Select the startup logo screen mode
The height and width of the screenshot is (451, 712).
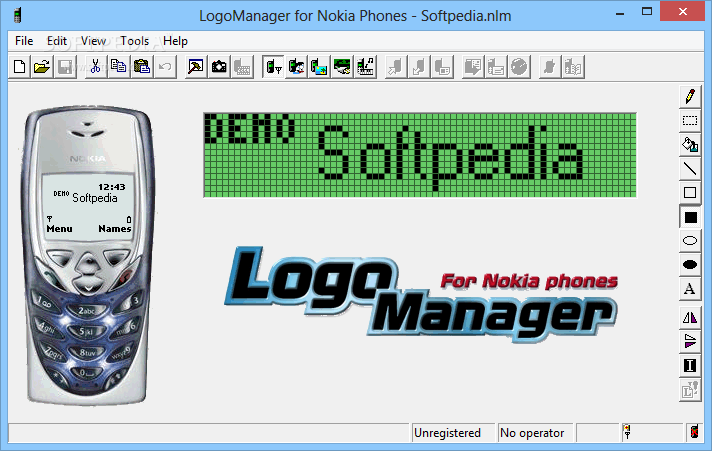pos(342,67)
